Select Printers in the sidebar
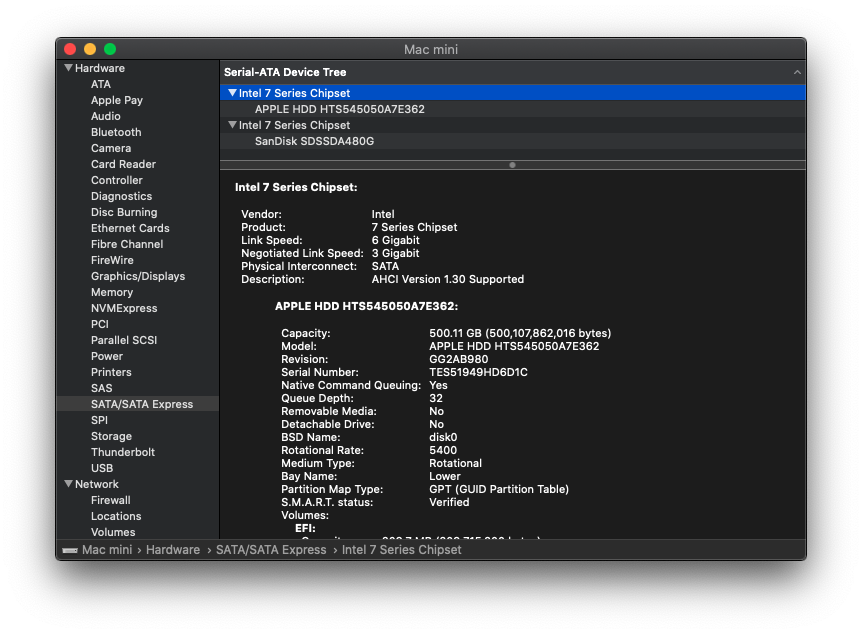The image size is (862, 634). tap(111, 372)
